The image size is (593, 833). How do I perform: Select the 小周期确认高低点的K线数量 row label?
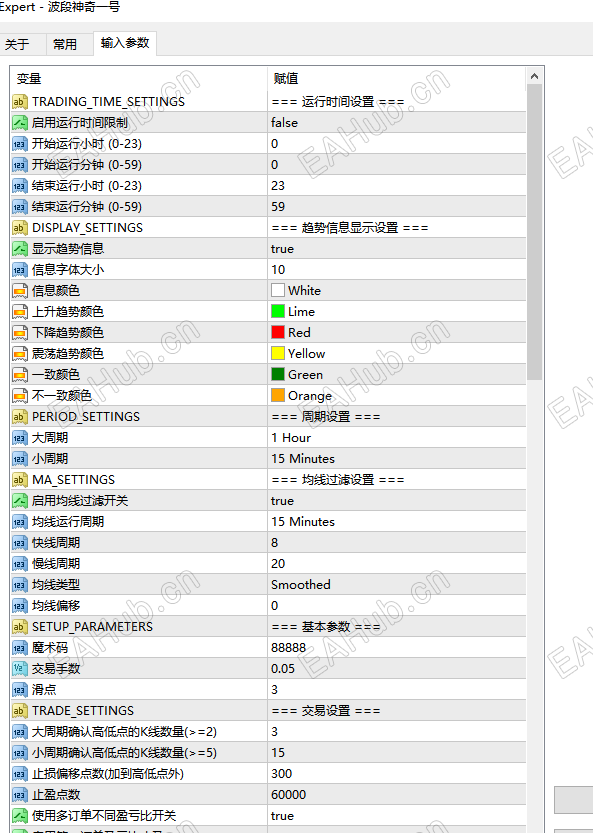pos(124,753)
